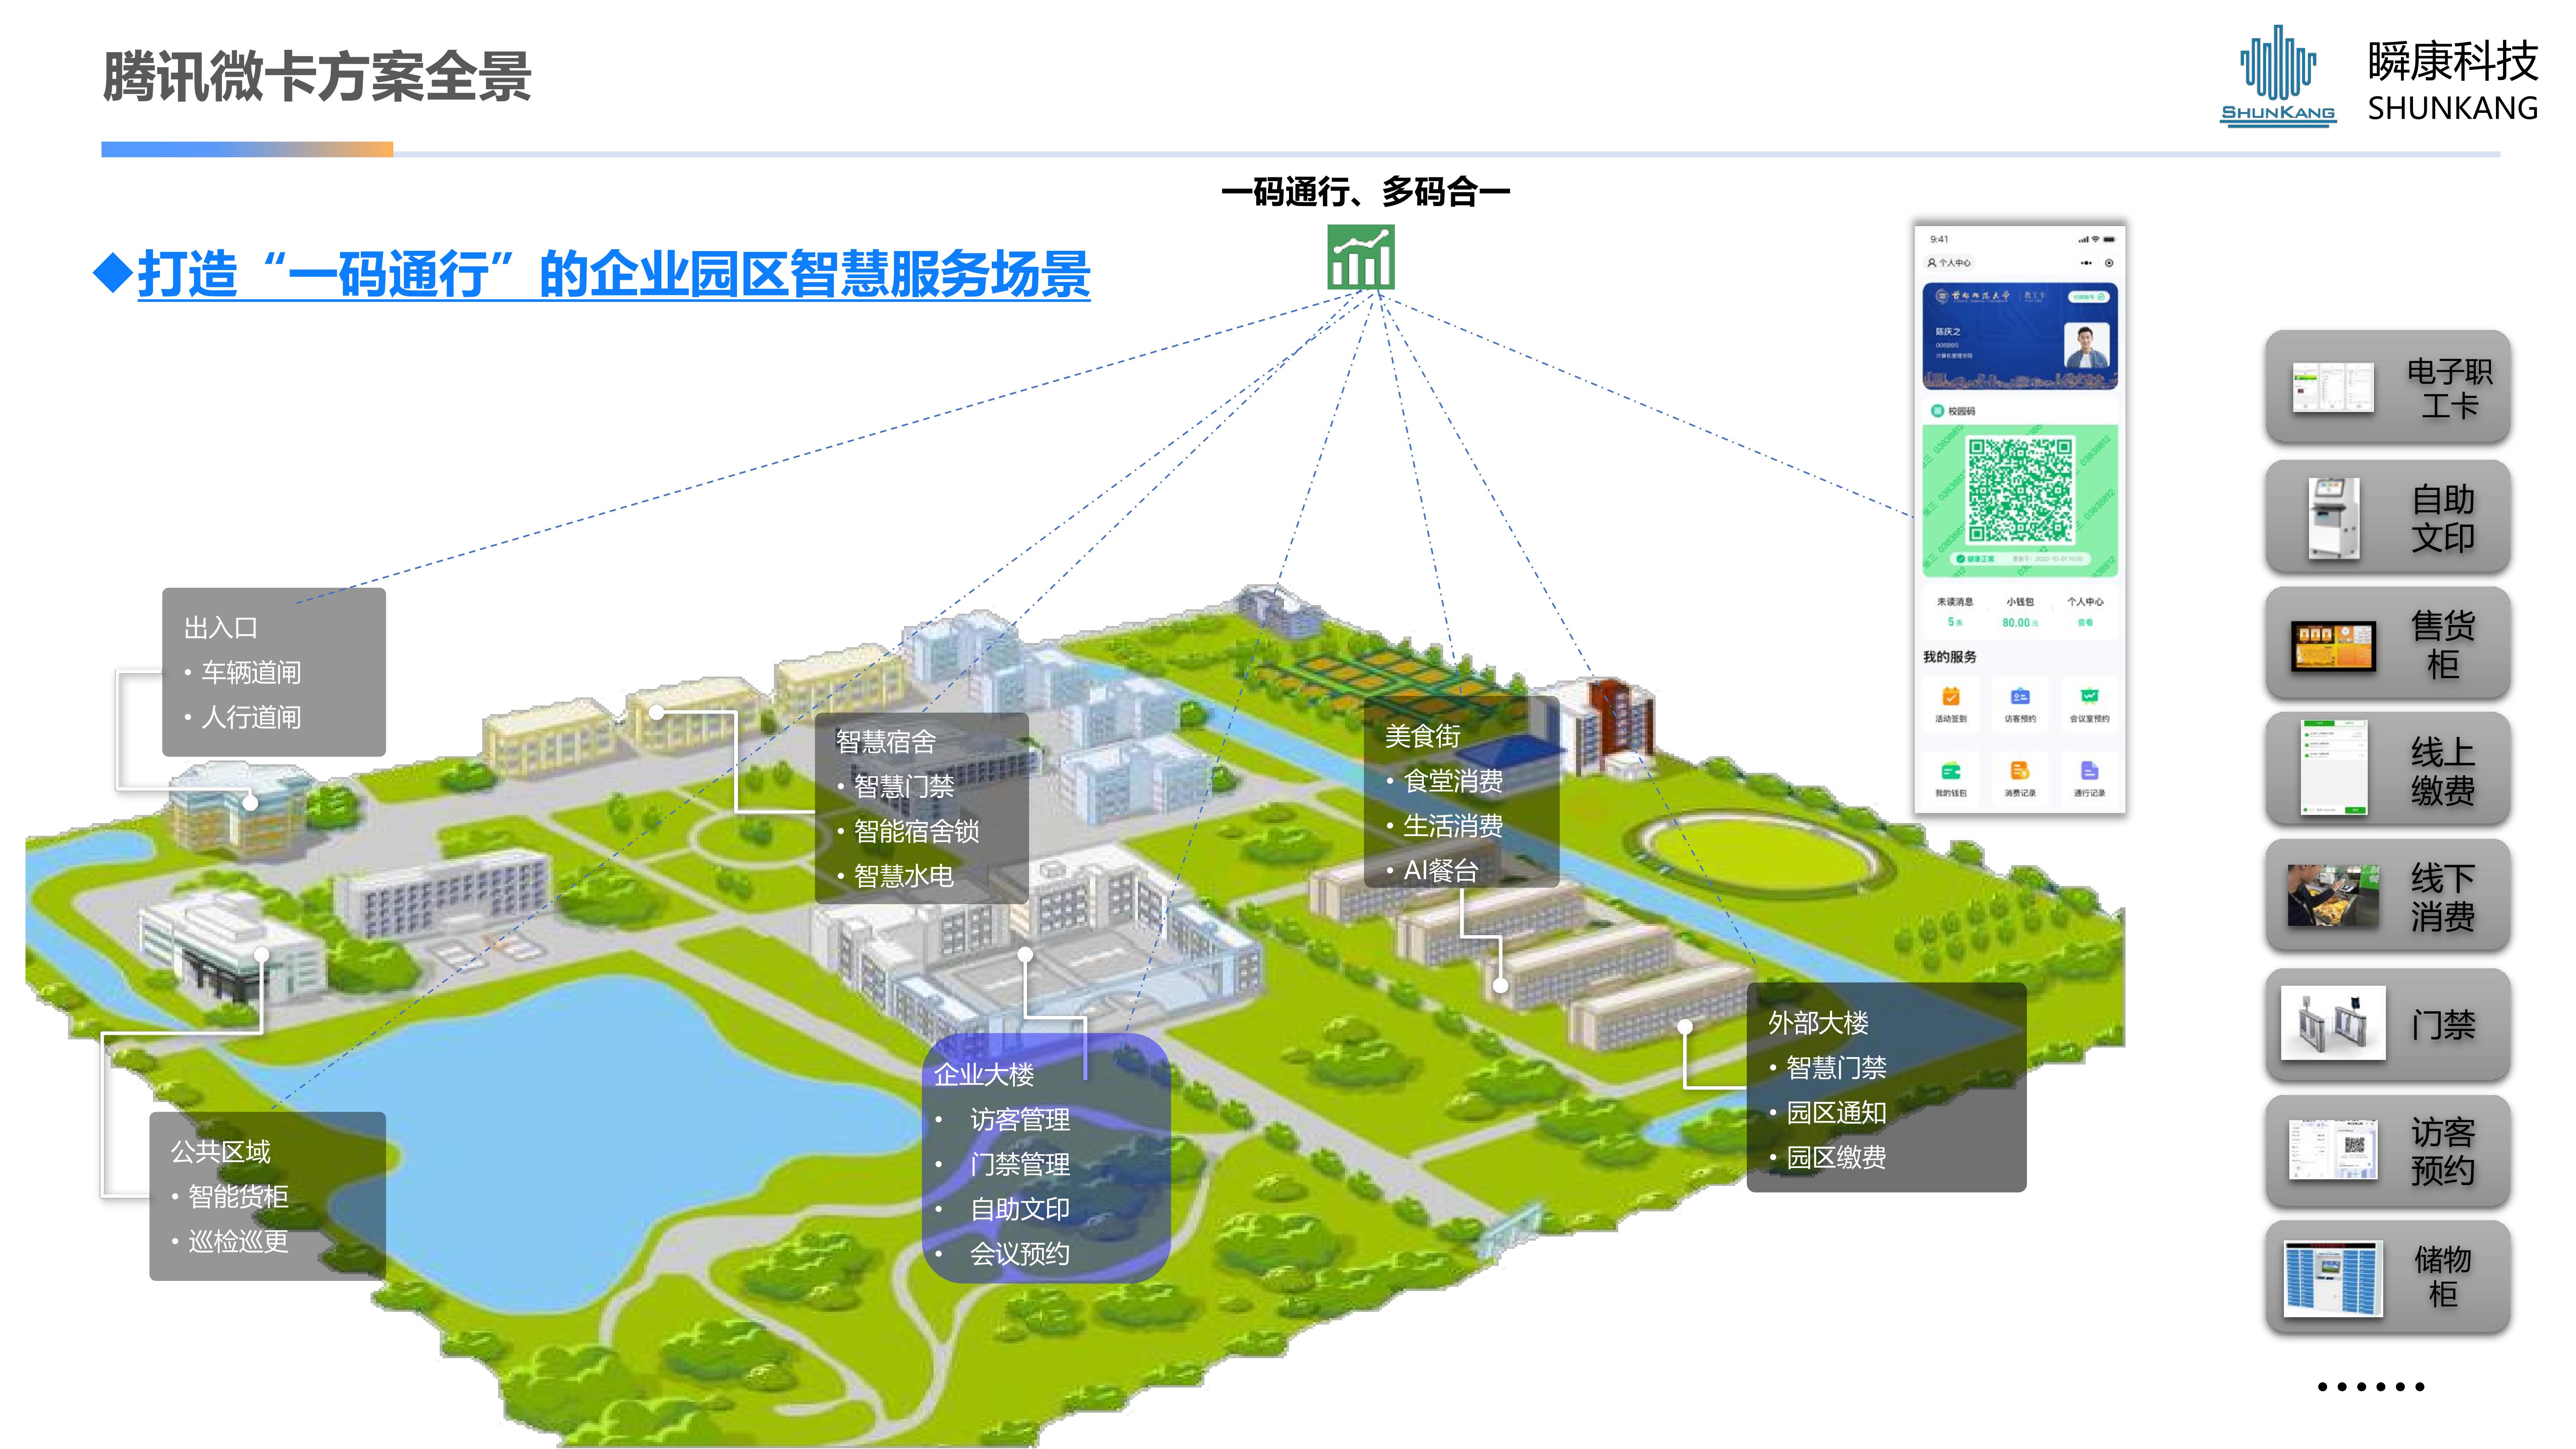Click 园区缴费 bullet
This screenshot has height=1449, width=2576.
coord(1836,1157)
